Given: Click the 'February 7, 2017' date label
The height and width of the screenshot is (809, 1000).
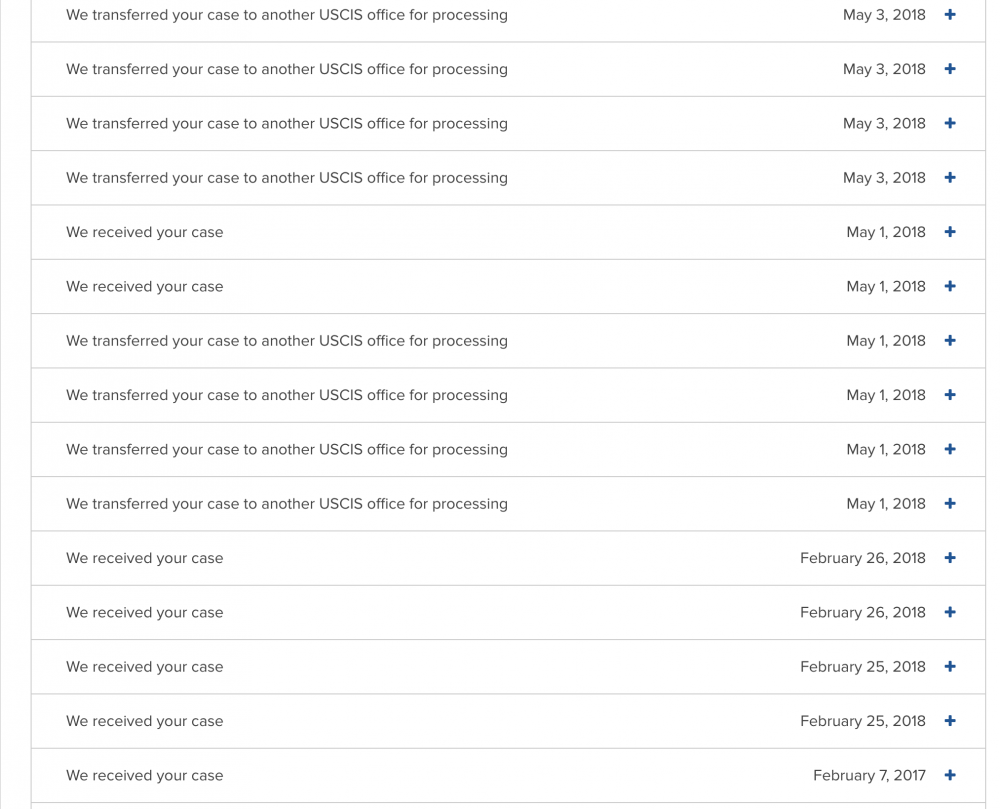Looking at the screenshot, I should tap(869, 776).
